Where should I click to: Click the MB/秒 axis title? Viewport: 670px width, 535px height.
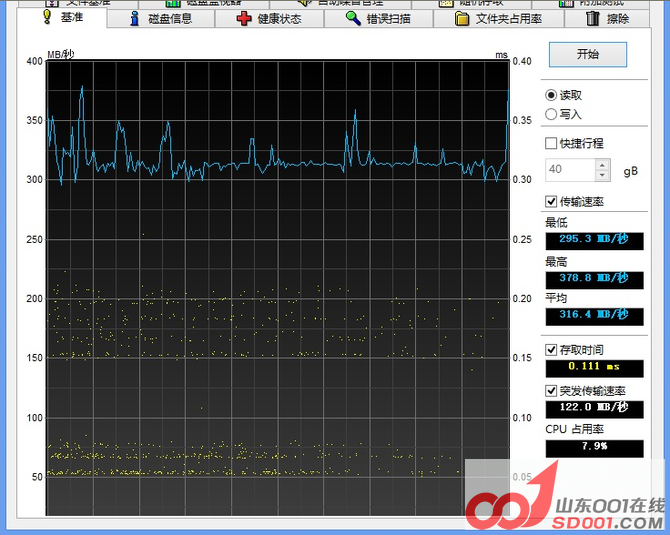61,54
